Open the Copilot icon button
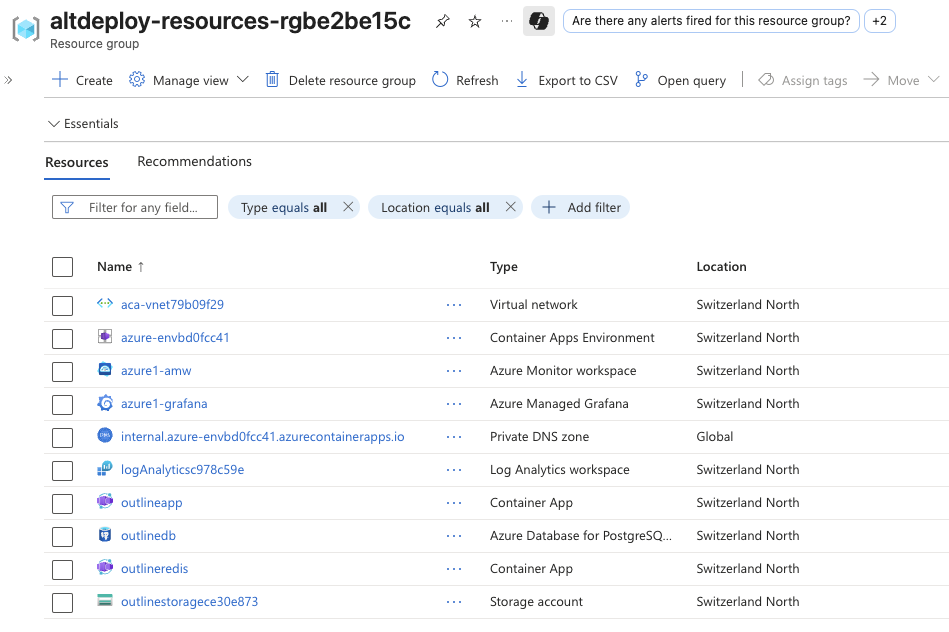 coord(539,21)
